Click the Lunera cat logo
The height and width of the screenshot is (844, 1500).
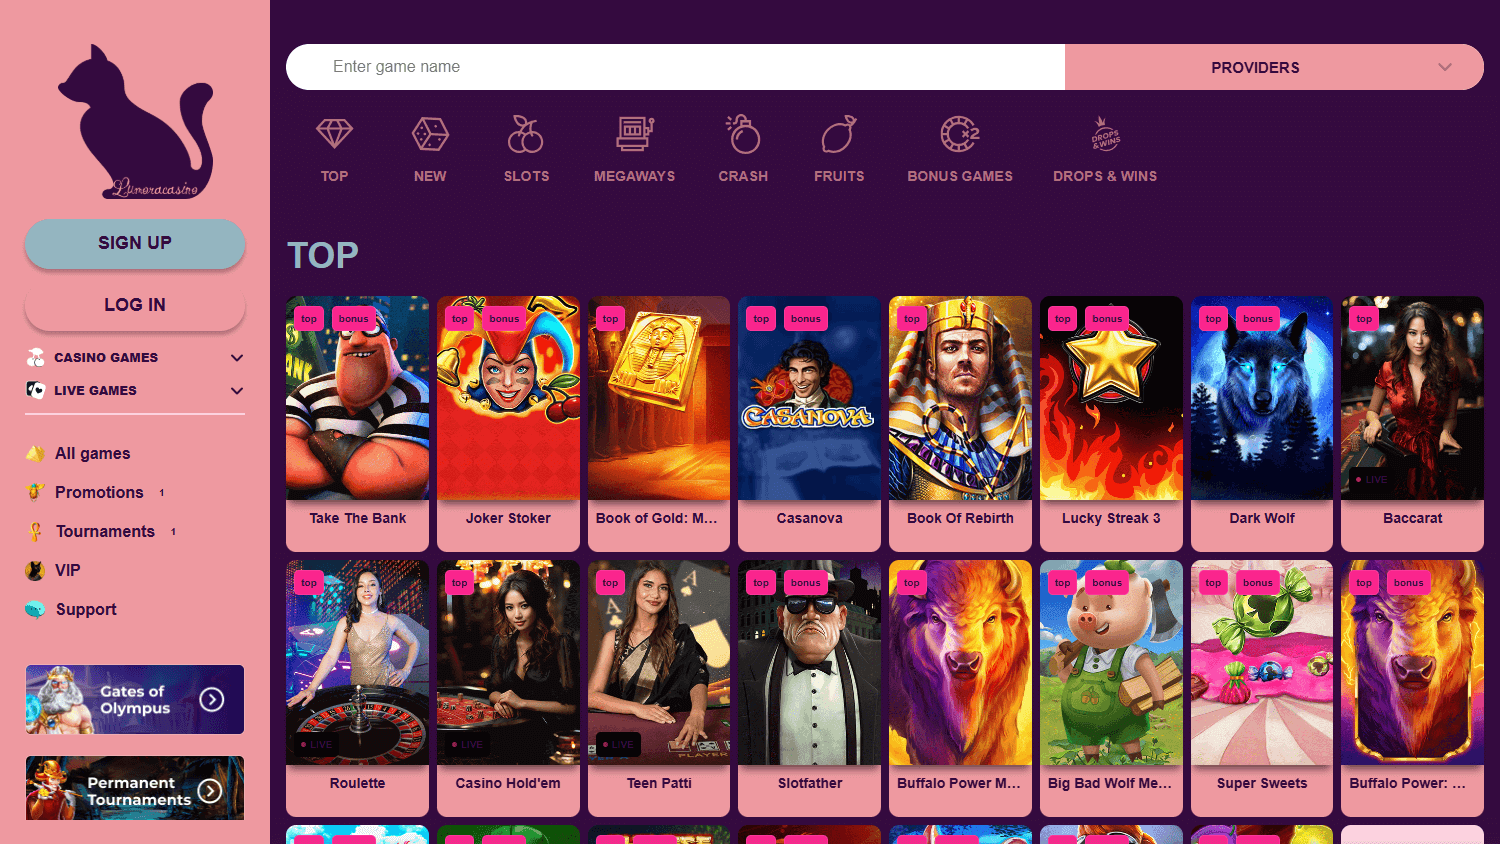tap(135, 122)
